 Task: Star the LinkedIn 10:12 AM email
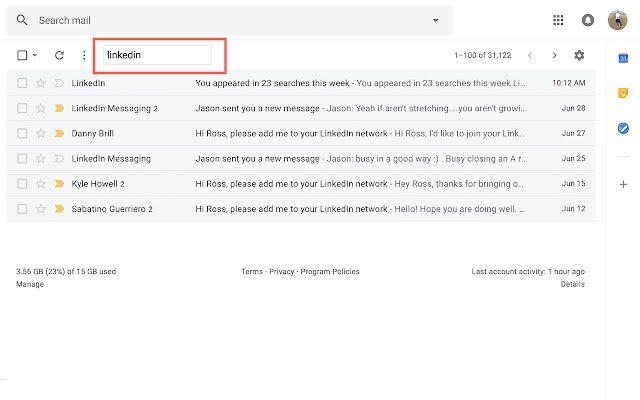click(40, 83)
